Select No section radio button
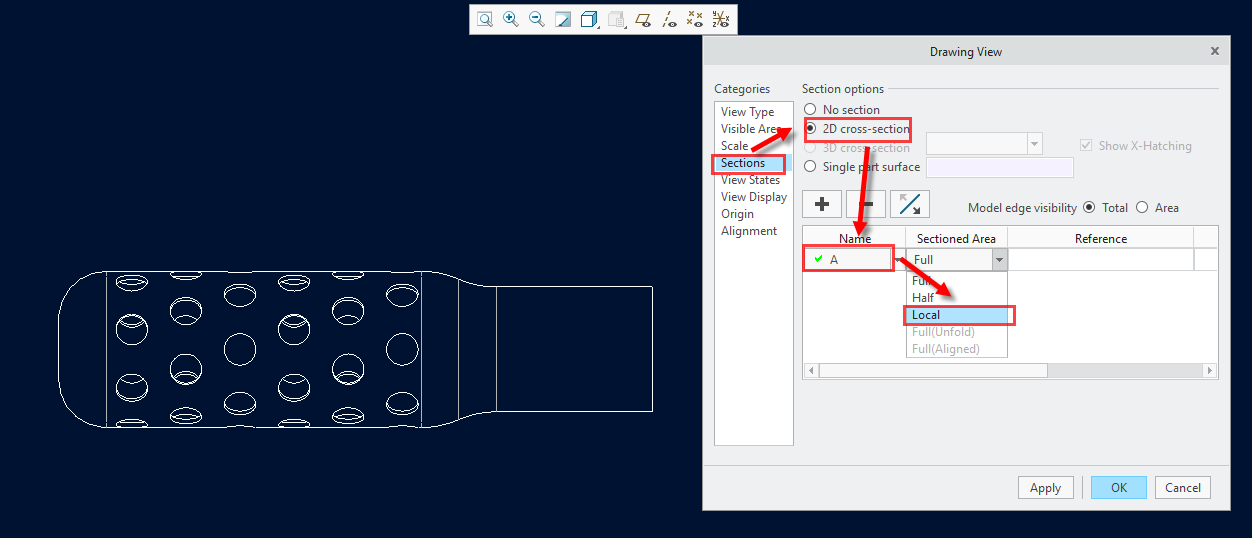Screen dimensions: 1252x538 pyautogui.click(x=810, y=110)
